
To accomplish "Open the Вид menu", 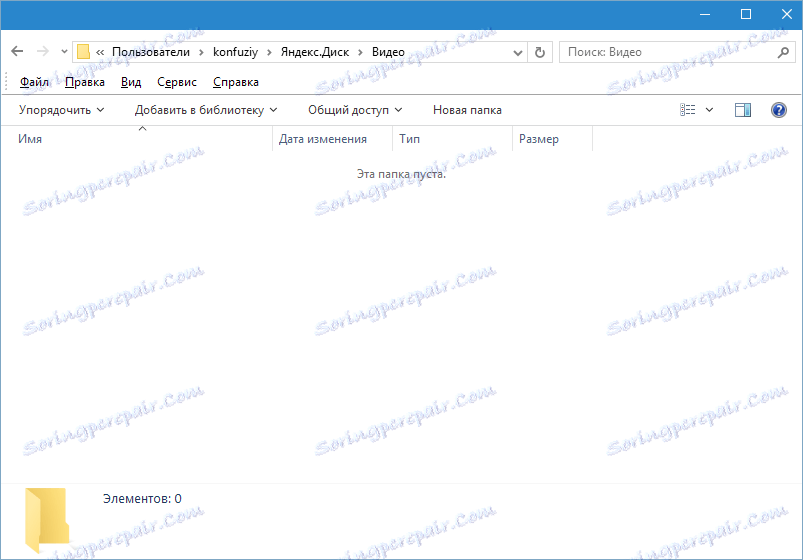I will click(x=131, y=82).
